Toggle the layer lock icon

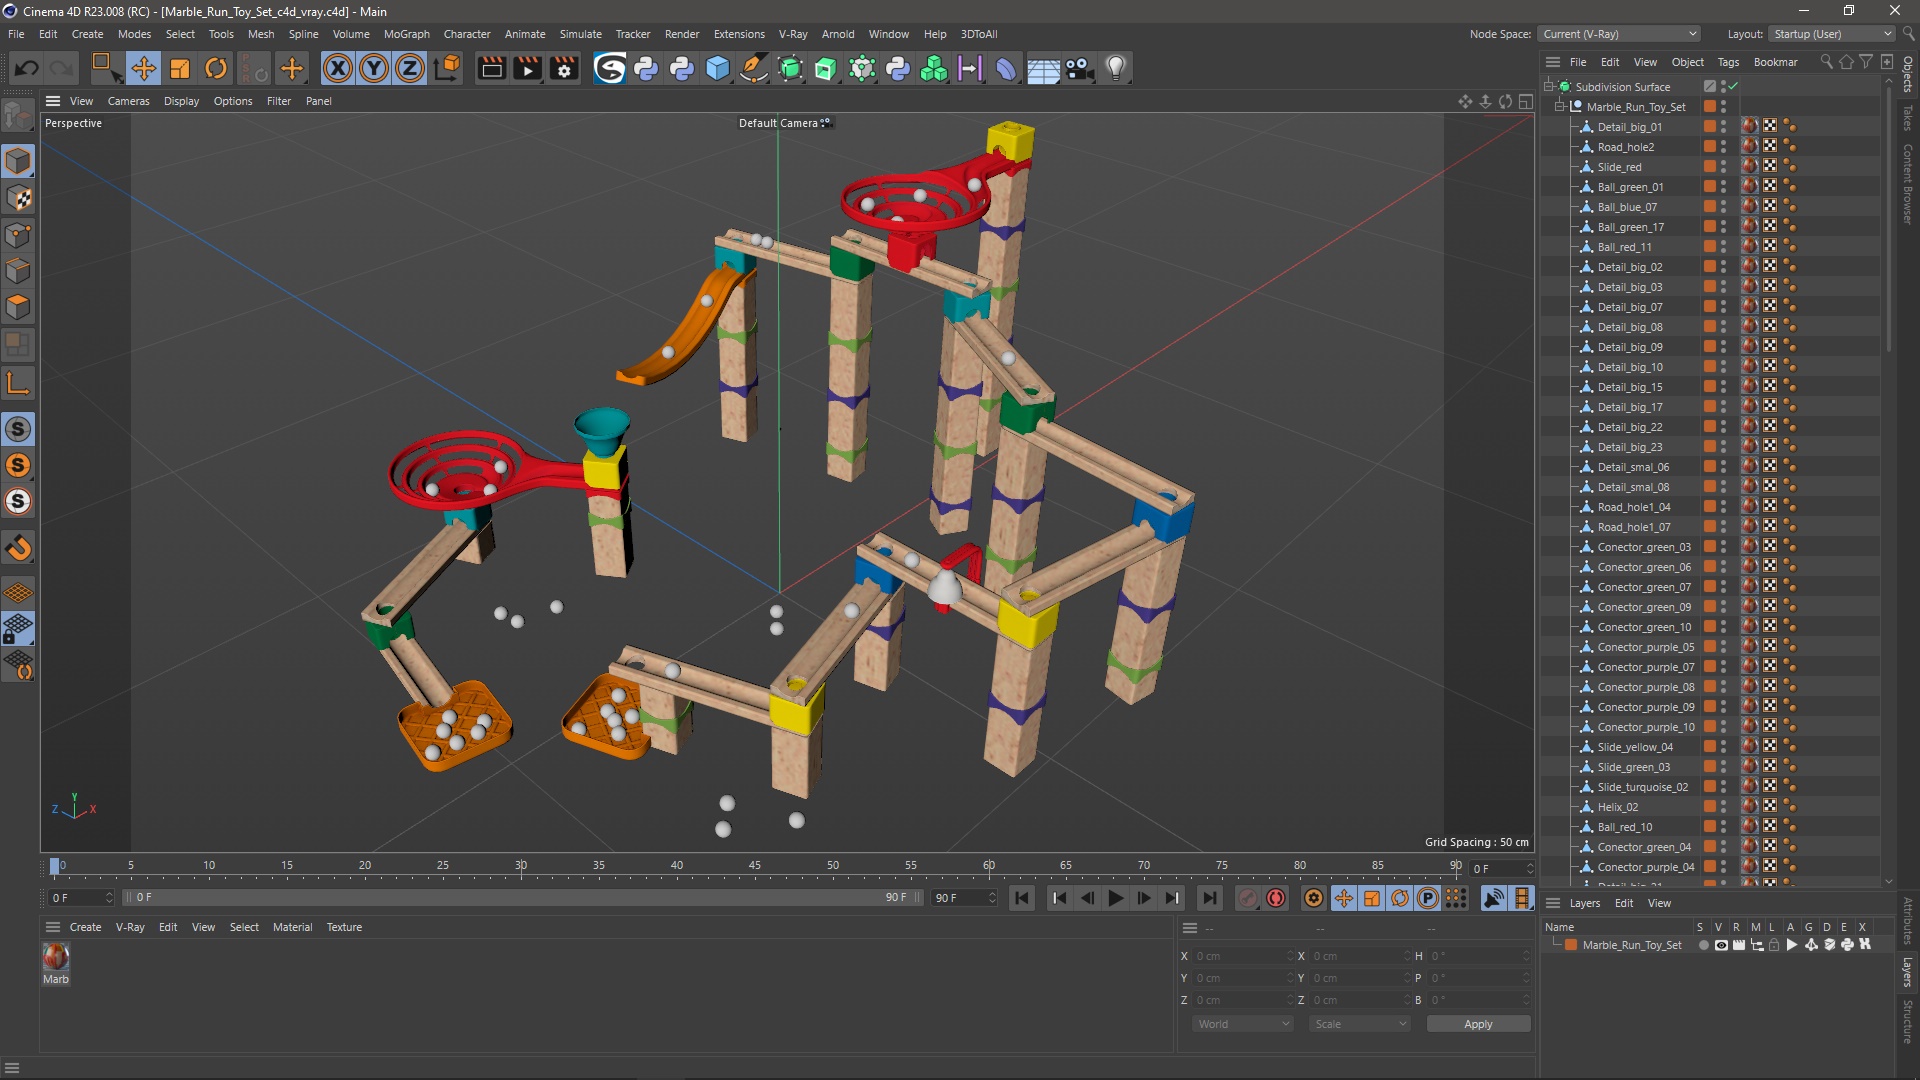click(1774, 945)
